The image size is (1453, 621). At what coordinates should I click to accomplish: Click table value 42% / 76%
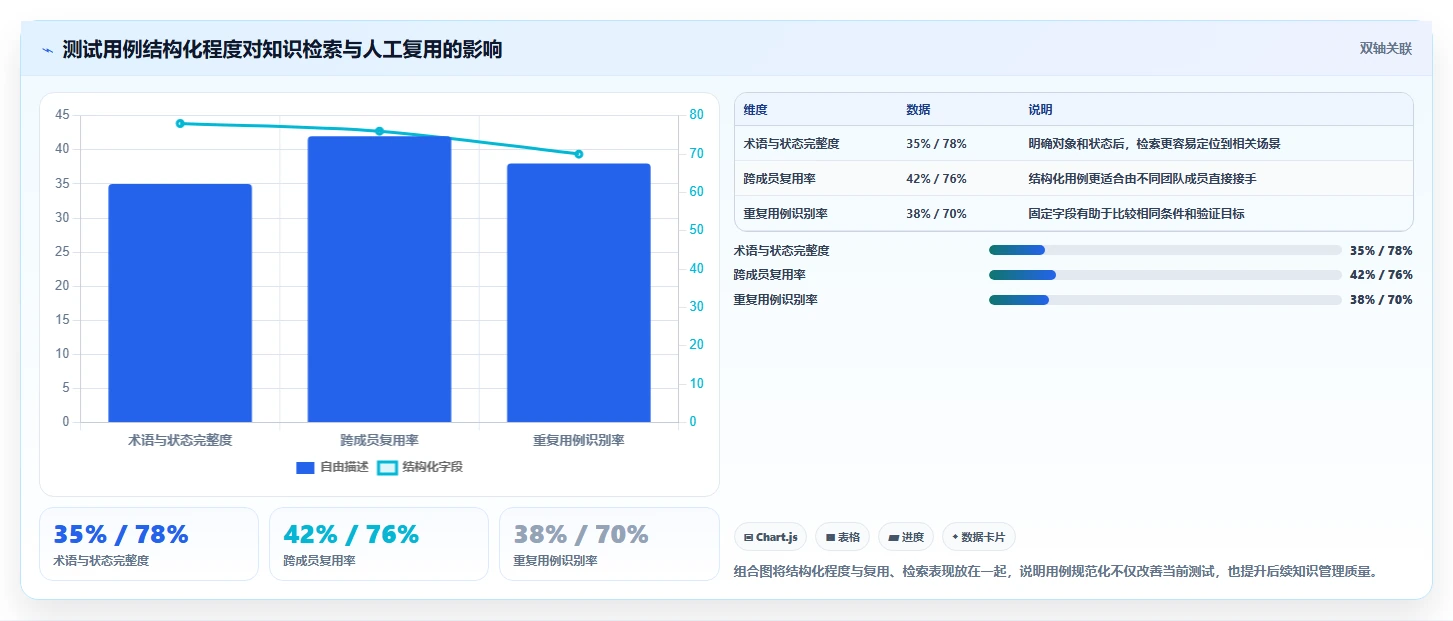(x=936, y=179)
